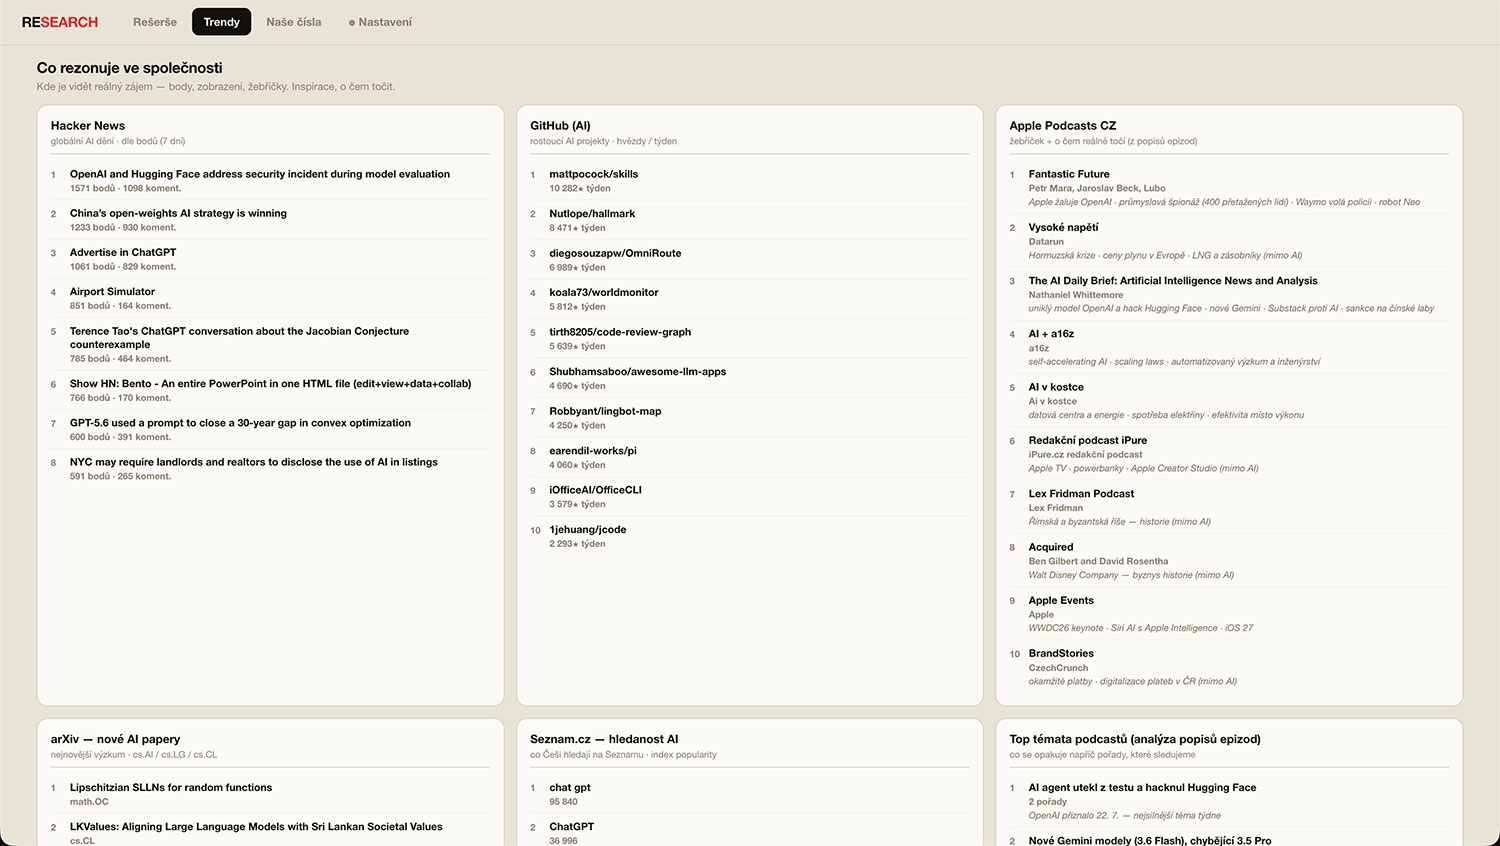Click the 'math.OC' category label

tap(89, 802)
